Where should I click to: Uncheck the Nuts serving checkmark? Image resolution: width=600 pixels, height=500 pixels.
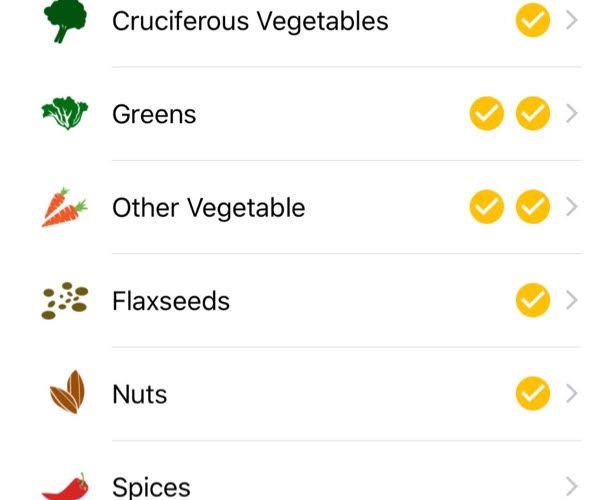[533, 394]
